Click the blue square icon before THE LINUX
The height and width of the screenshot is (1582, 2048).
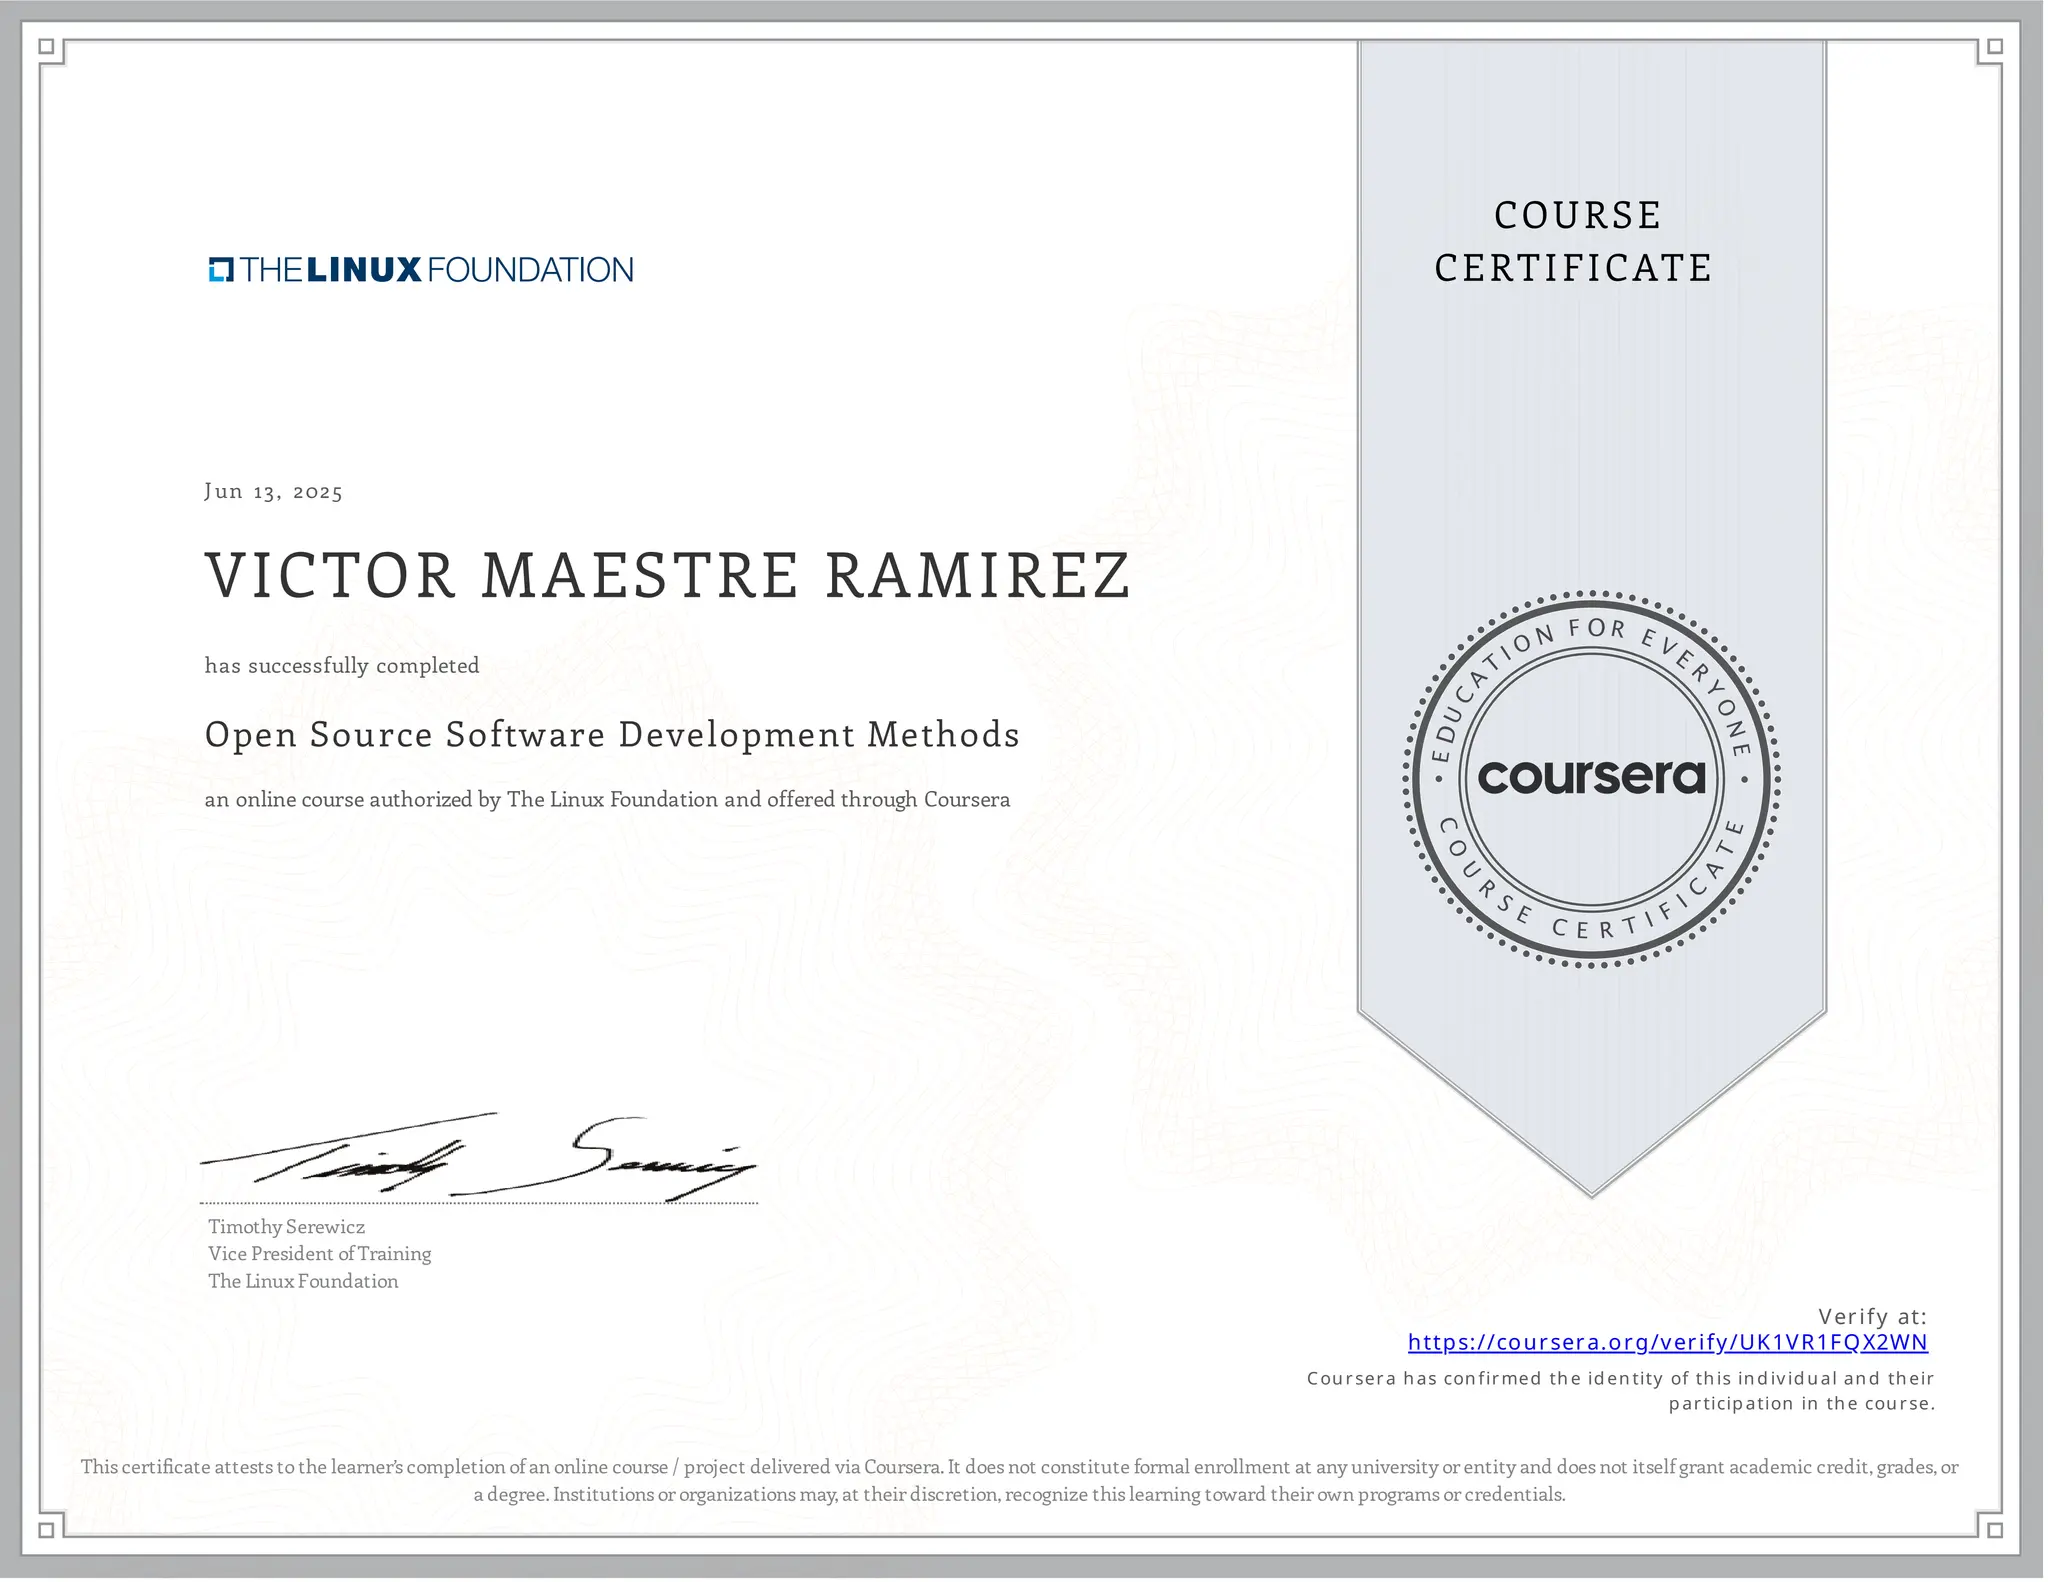[x=220, y=269]
